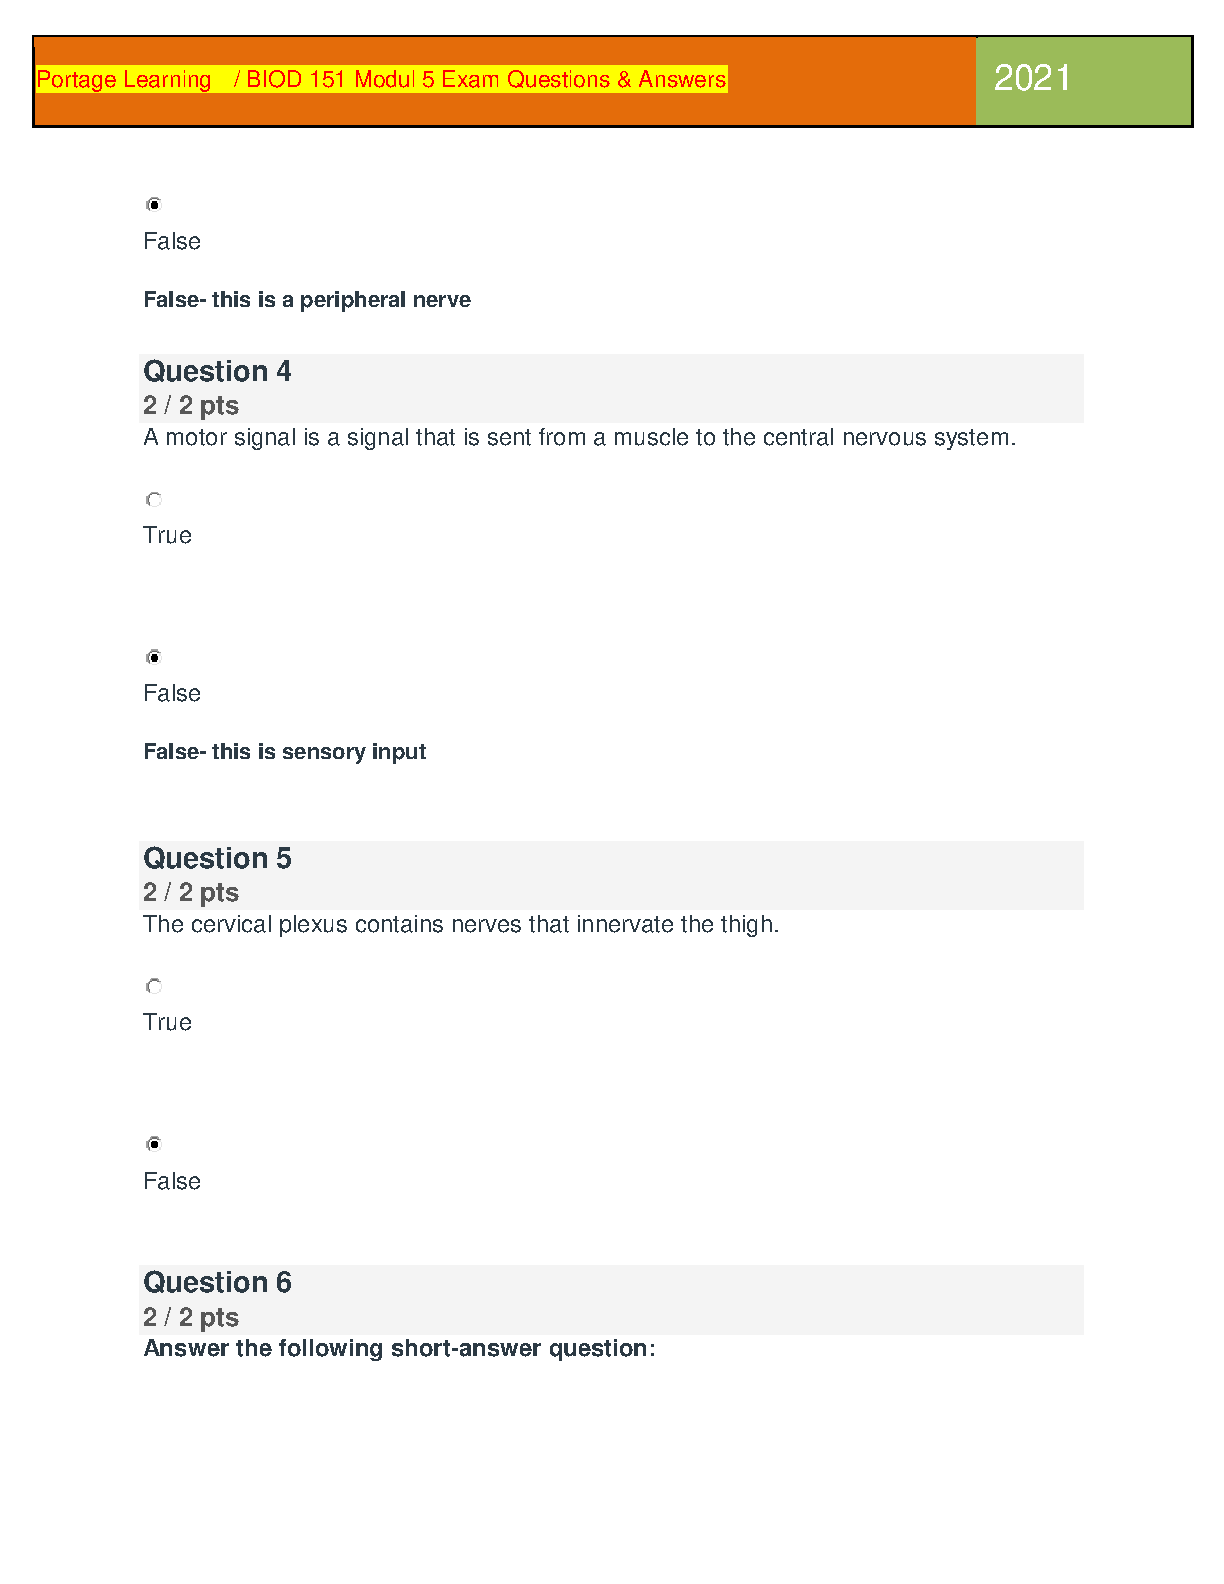Click 'Answer the following short-answer question' text
Viewport: 1224px width, 1584px height.
399,1349
